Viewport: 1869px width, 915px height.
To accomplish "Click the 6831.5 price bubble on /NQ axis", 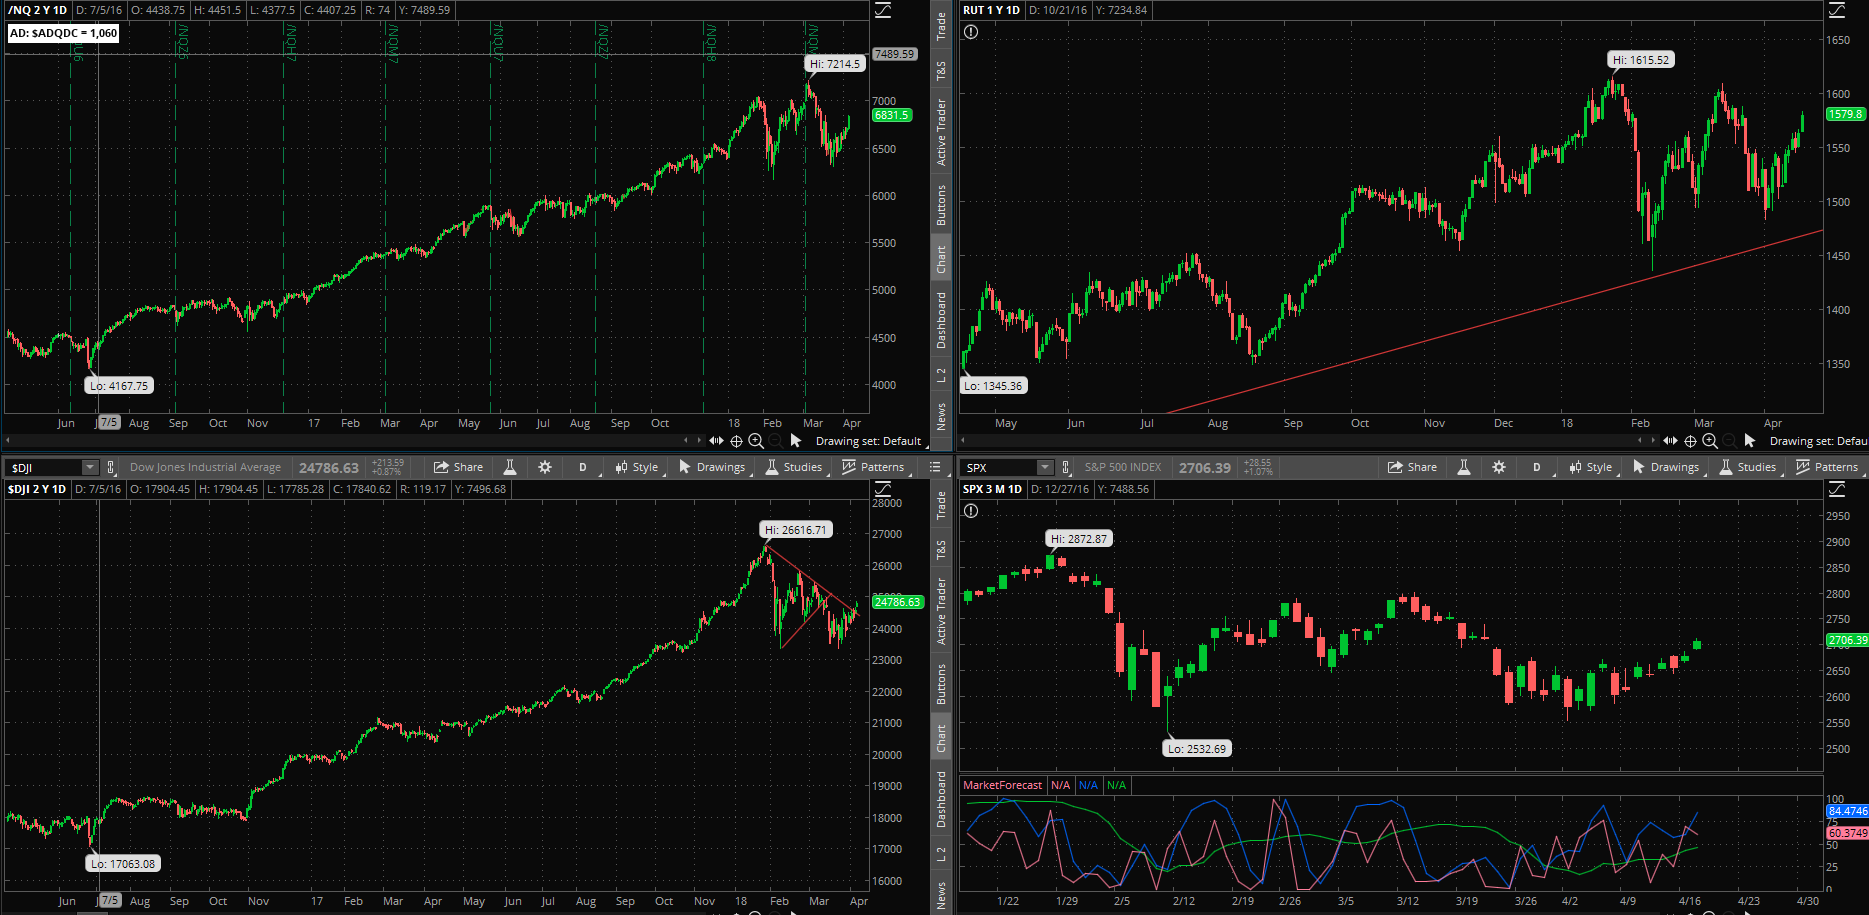I will click(892, 115).
